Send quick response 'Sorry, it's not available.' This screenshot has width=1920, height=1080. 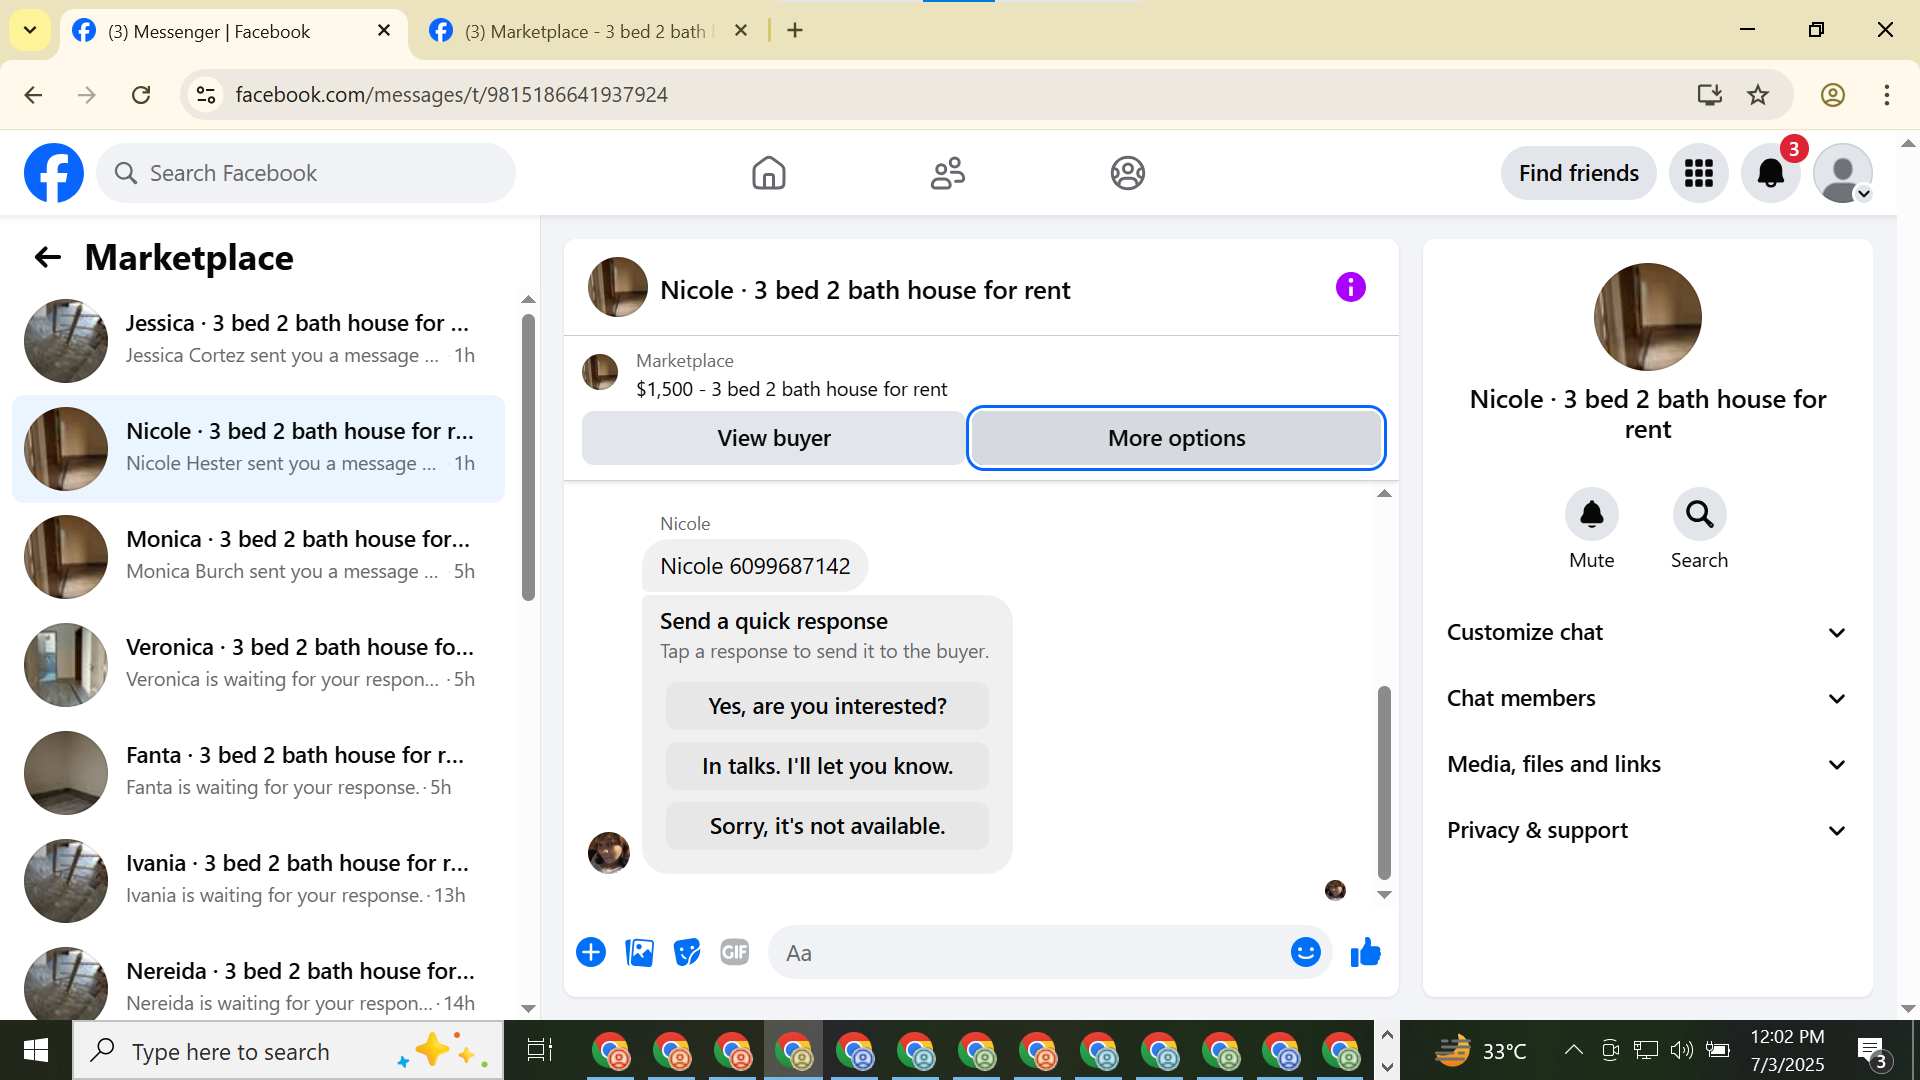click(827, 826)
